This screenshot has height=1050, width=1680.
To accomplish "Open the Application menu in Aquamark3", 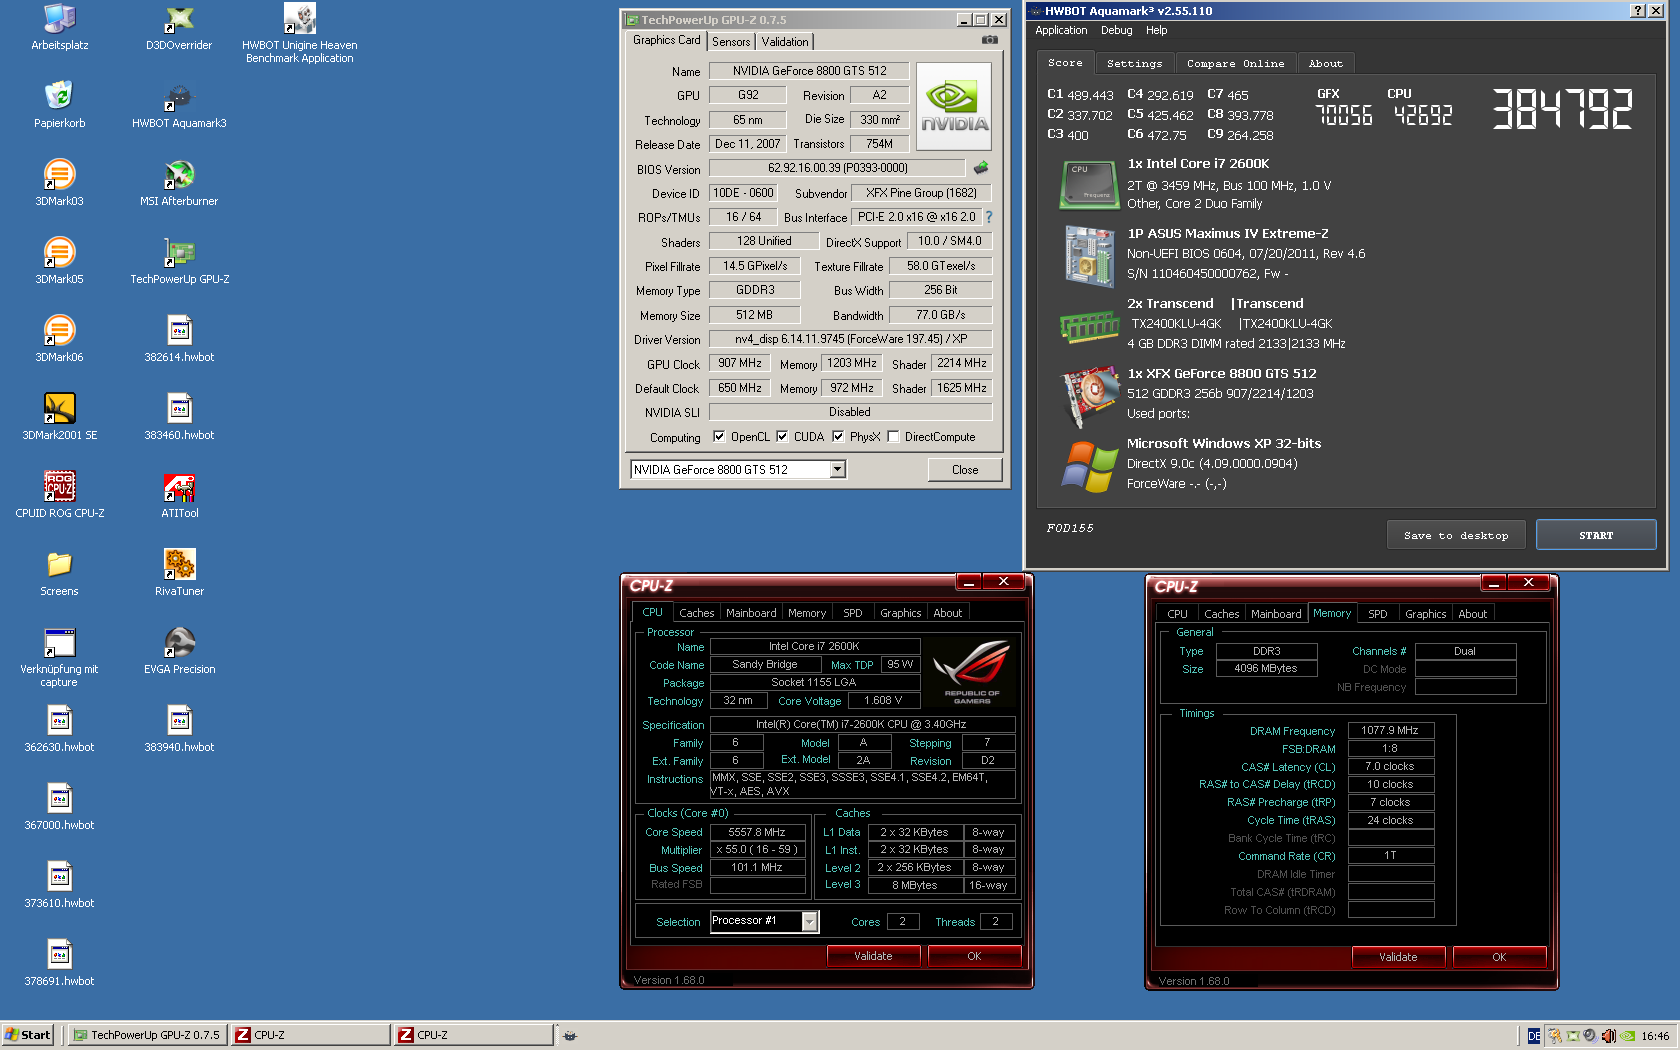I will click(1061, 30).
